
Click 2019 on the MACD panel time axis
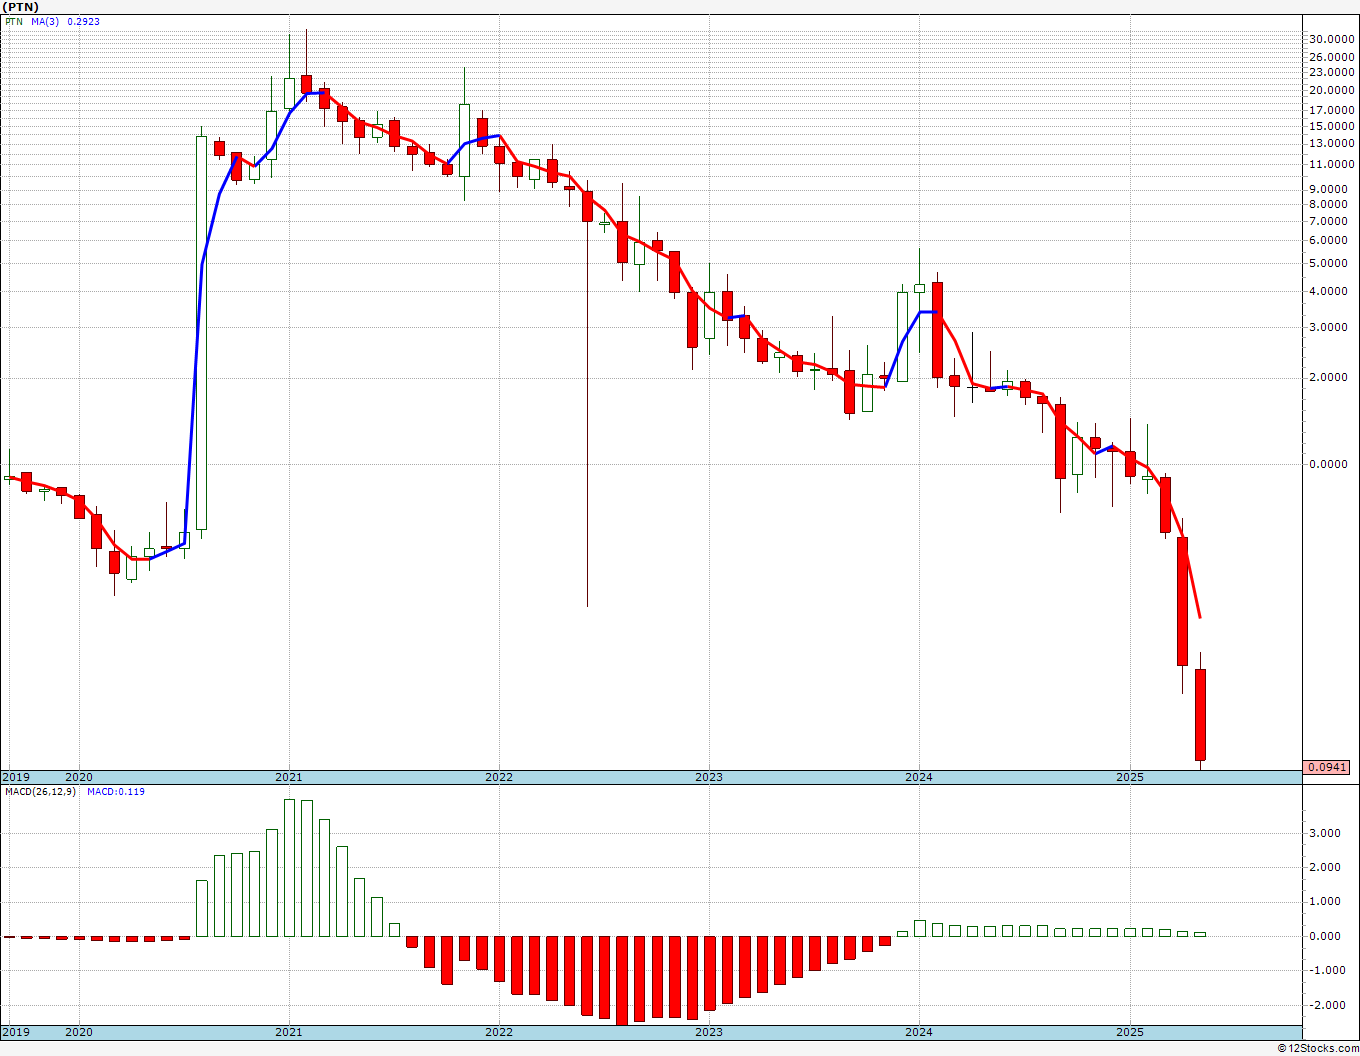coord(15,1032)
